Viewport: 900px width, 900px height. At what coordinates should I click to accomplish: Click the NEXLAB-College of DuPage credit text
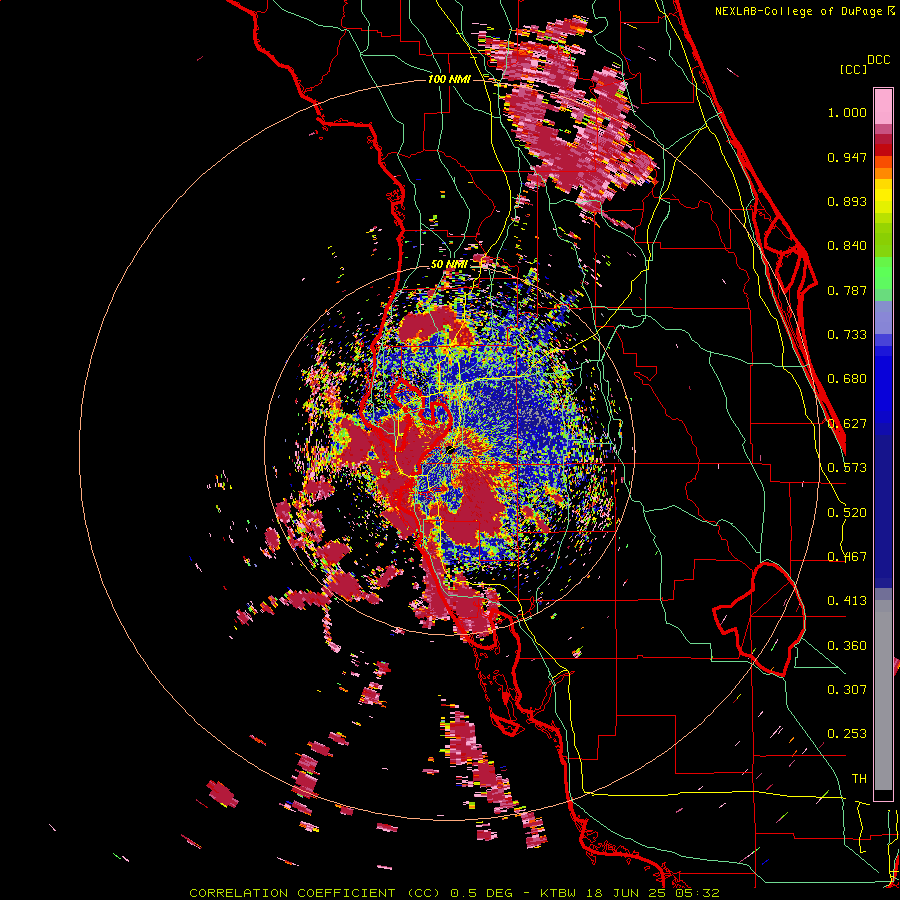pyautogui.click(x=799, y=11)
